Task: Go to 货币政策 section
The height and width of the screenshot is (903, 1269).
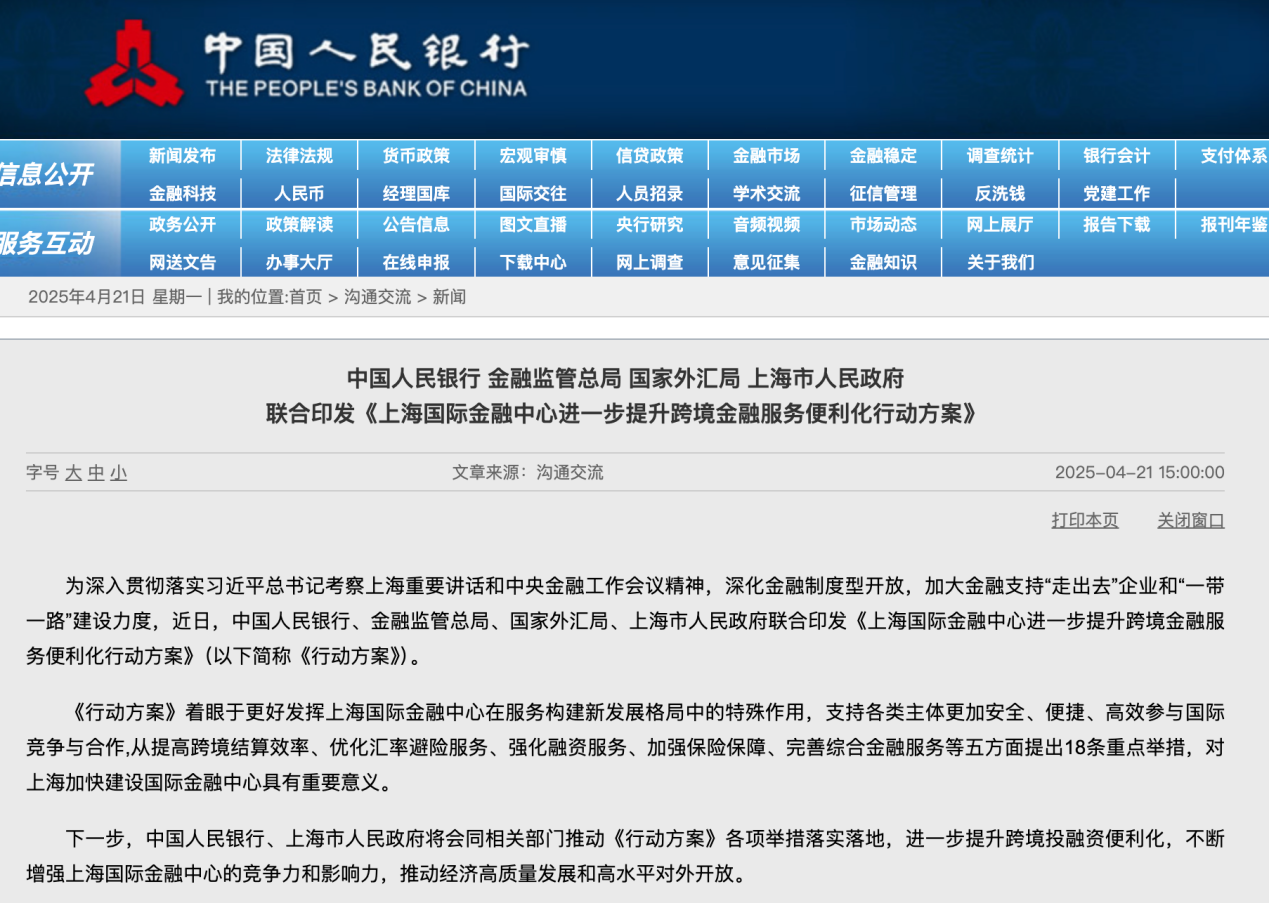Action: [416, 156]
